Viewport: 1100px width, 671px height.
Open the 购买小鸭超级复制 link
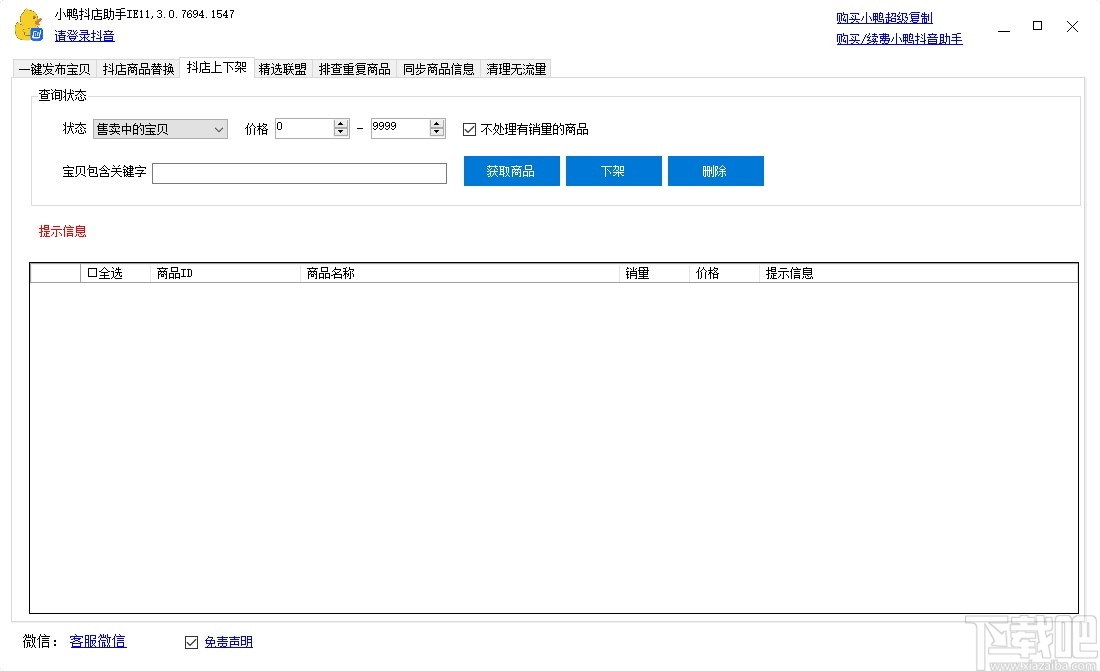pyautogui.click(x=884, y=18)
